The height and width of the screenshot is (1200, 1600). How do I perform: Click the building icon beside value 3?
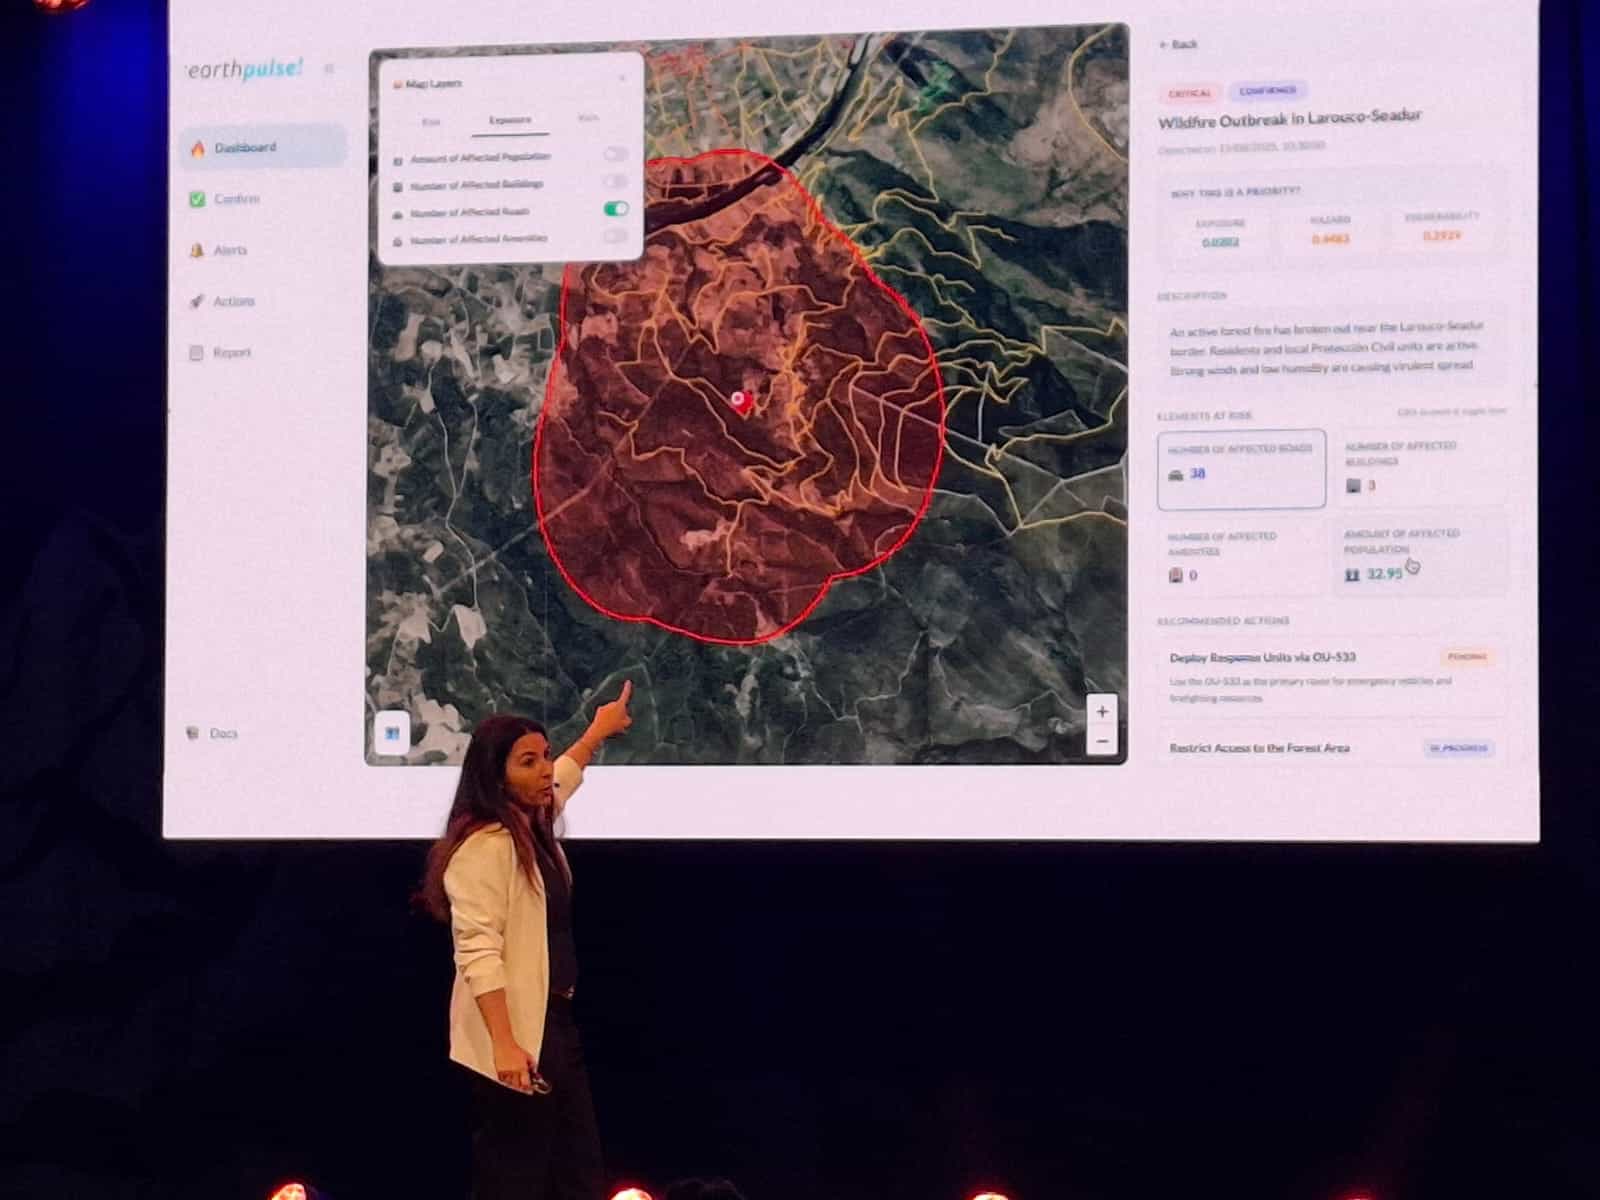point(1353,485)
